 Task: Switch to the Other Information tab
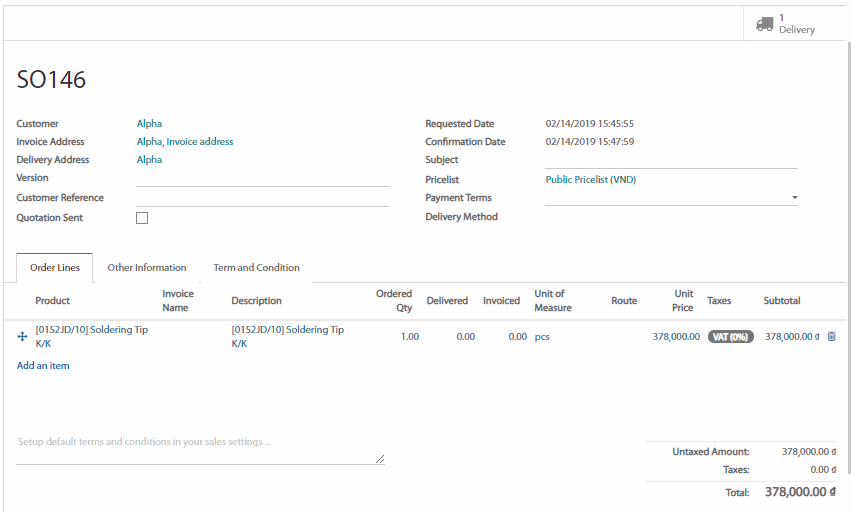(147, 268)
